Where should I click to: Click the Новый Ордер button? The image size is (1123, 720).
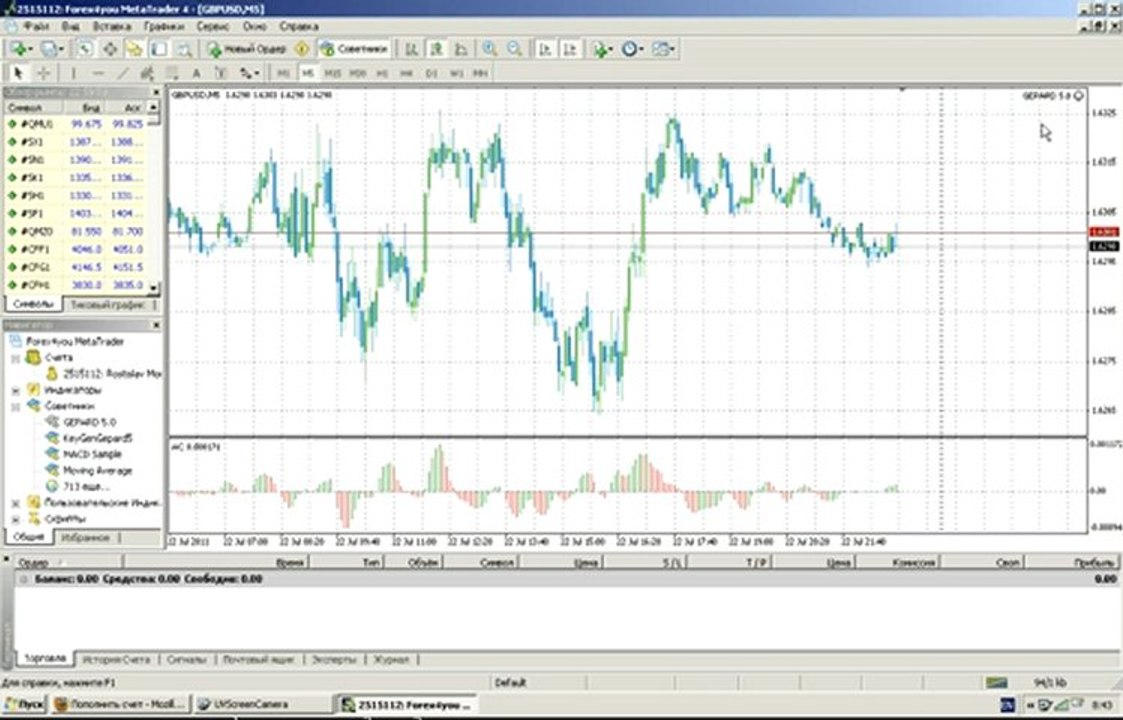[247, 49]
